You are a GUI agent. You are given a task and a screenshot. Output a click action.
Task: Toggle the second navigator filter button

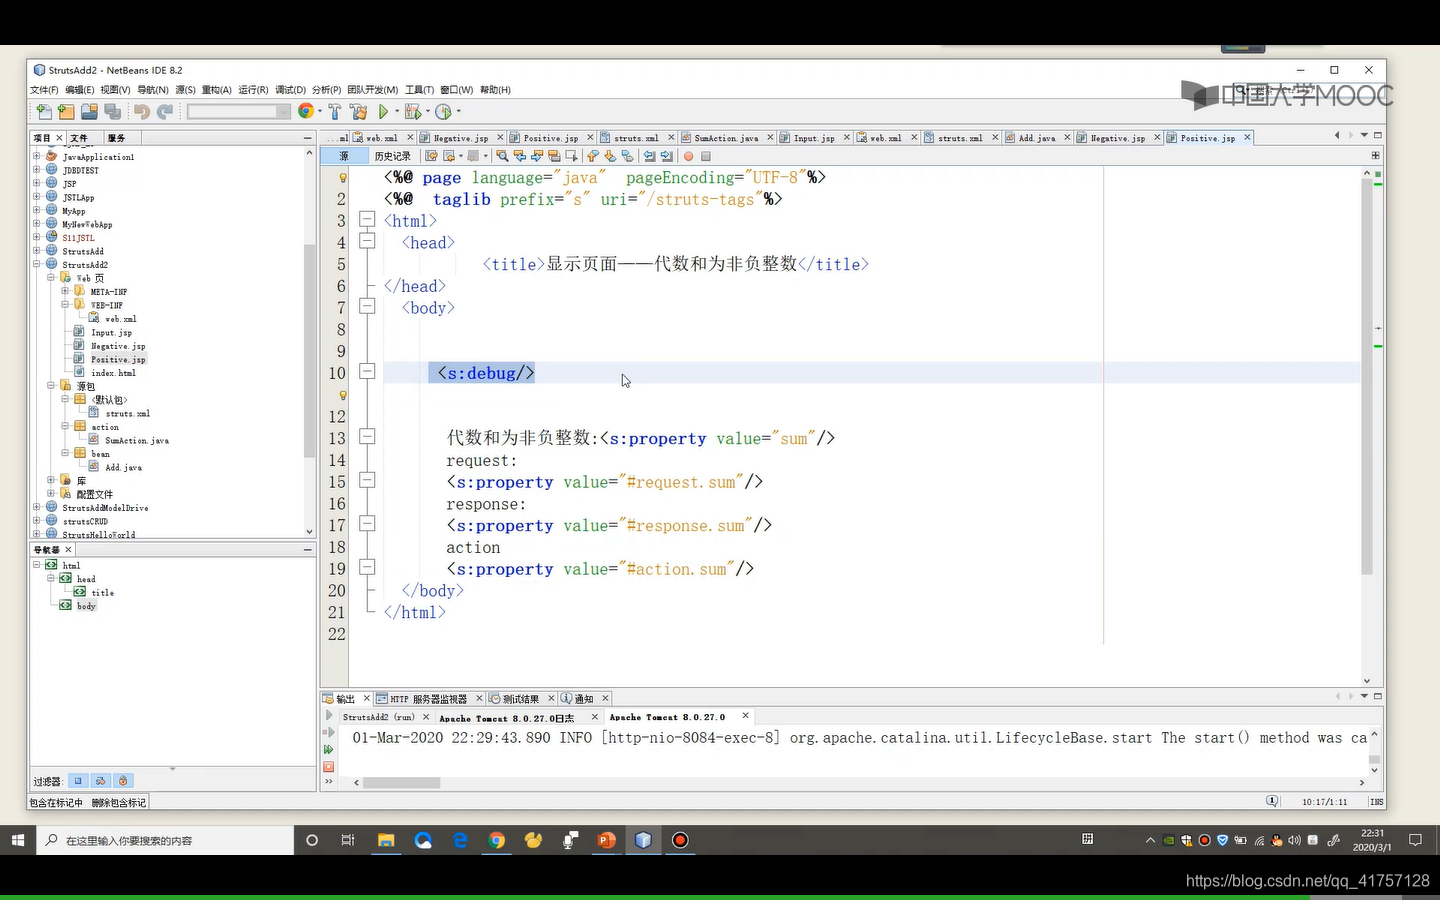click(x=100, y=781)
